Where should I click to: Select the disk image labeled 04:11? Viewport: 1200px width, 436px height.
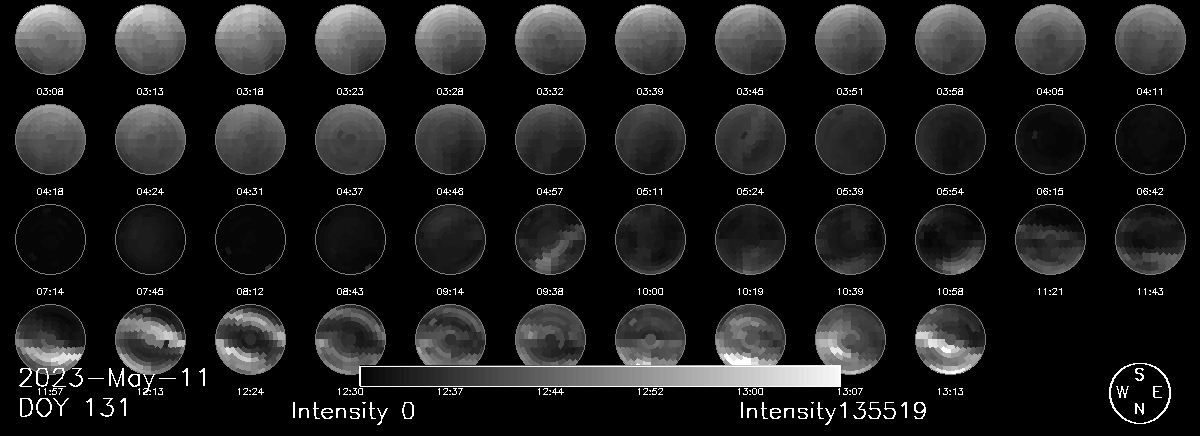click(1150, 40)
